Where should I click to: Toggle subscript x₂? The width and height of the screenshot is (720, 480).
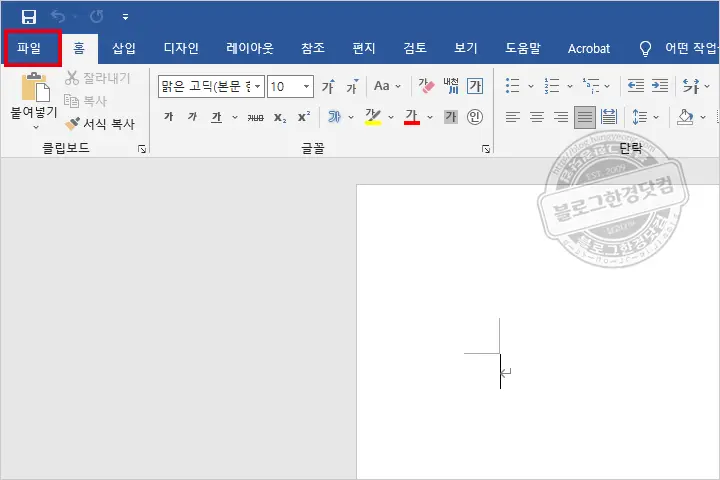(x=280, y=118)
